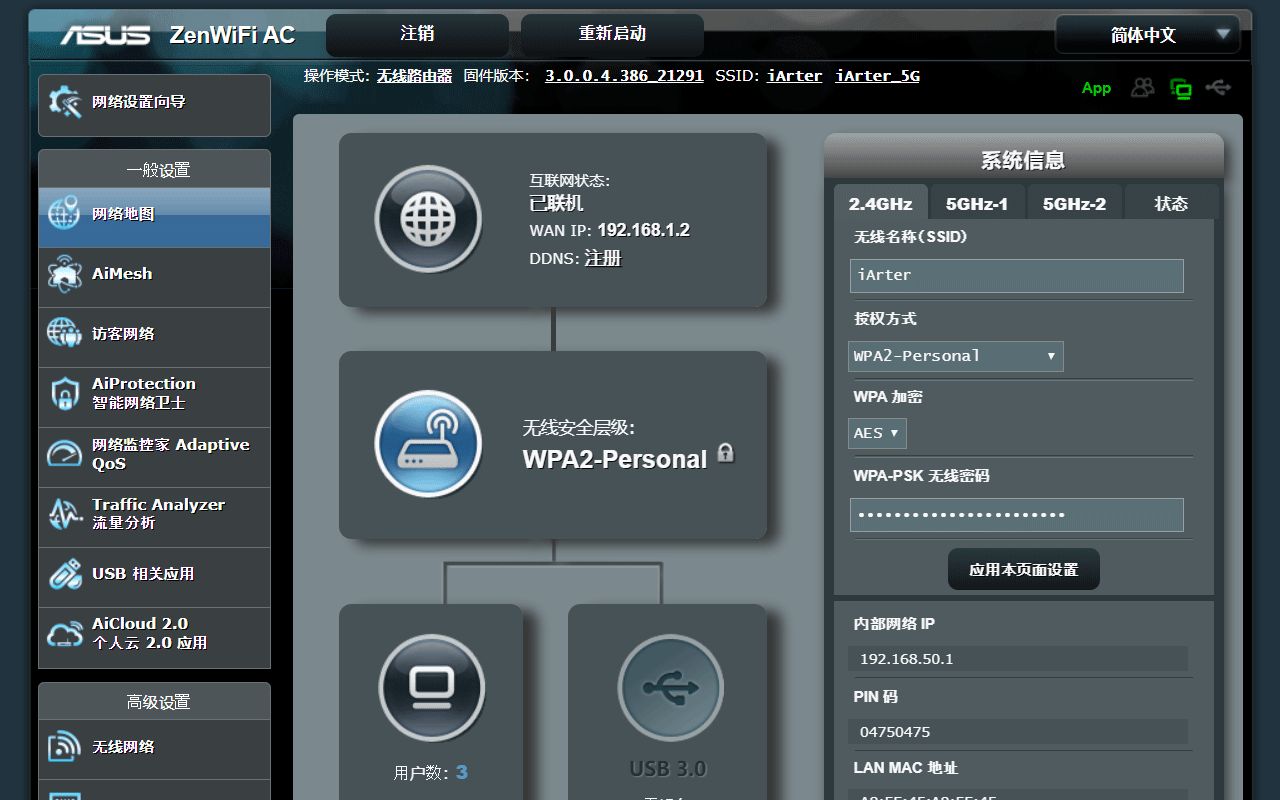The height and width of the screenshot is (800, 1280).
Task: Open the guest network (访客网络) icon
Action: (x=64, y=334)
